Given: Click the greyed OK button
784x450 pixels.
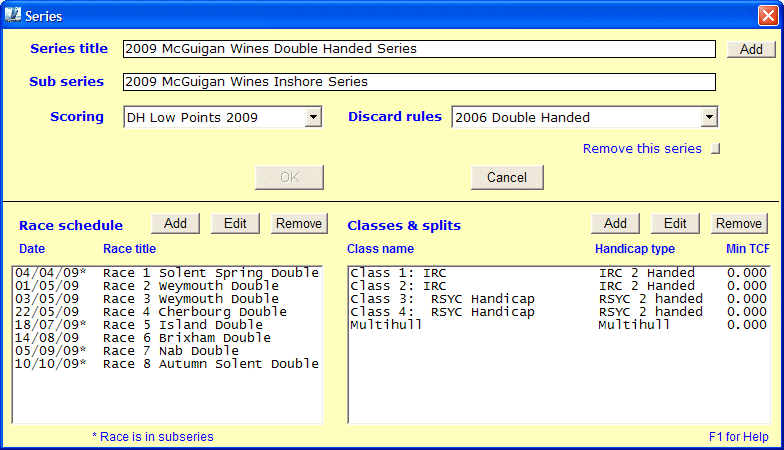Looking at the screenshot, I should click(290, 178).
